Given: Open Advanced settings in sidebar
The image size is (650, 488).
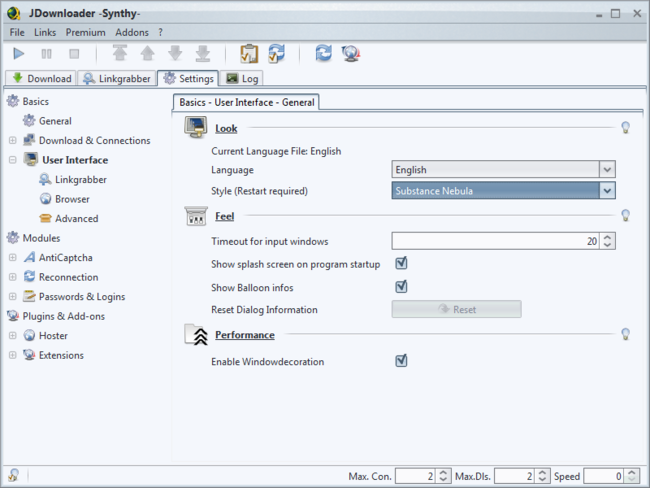Looking at the screenshot, I should (x=69, y=219).
